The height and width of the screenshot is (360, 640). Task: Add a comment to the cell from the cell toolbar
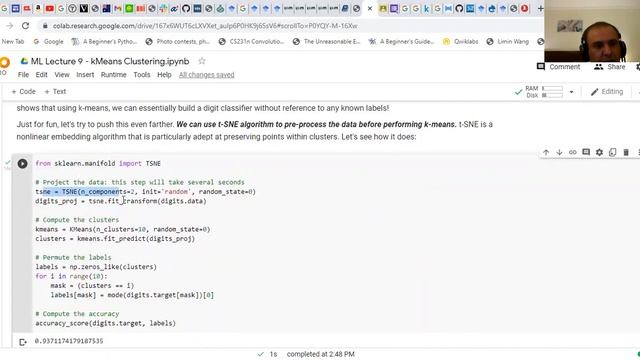tap(586, 152)
